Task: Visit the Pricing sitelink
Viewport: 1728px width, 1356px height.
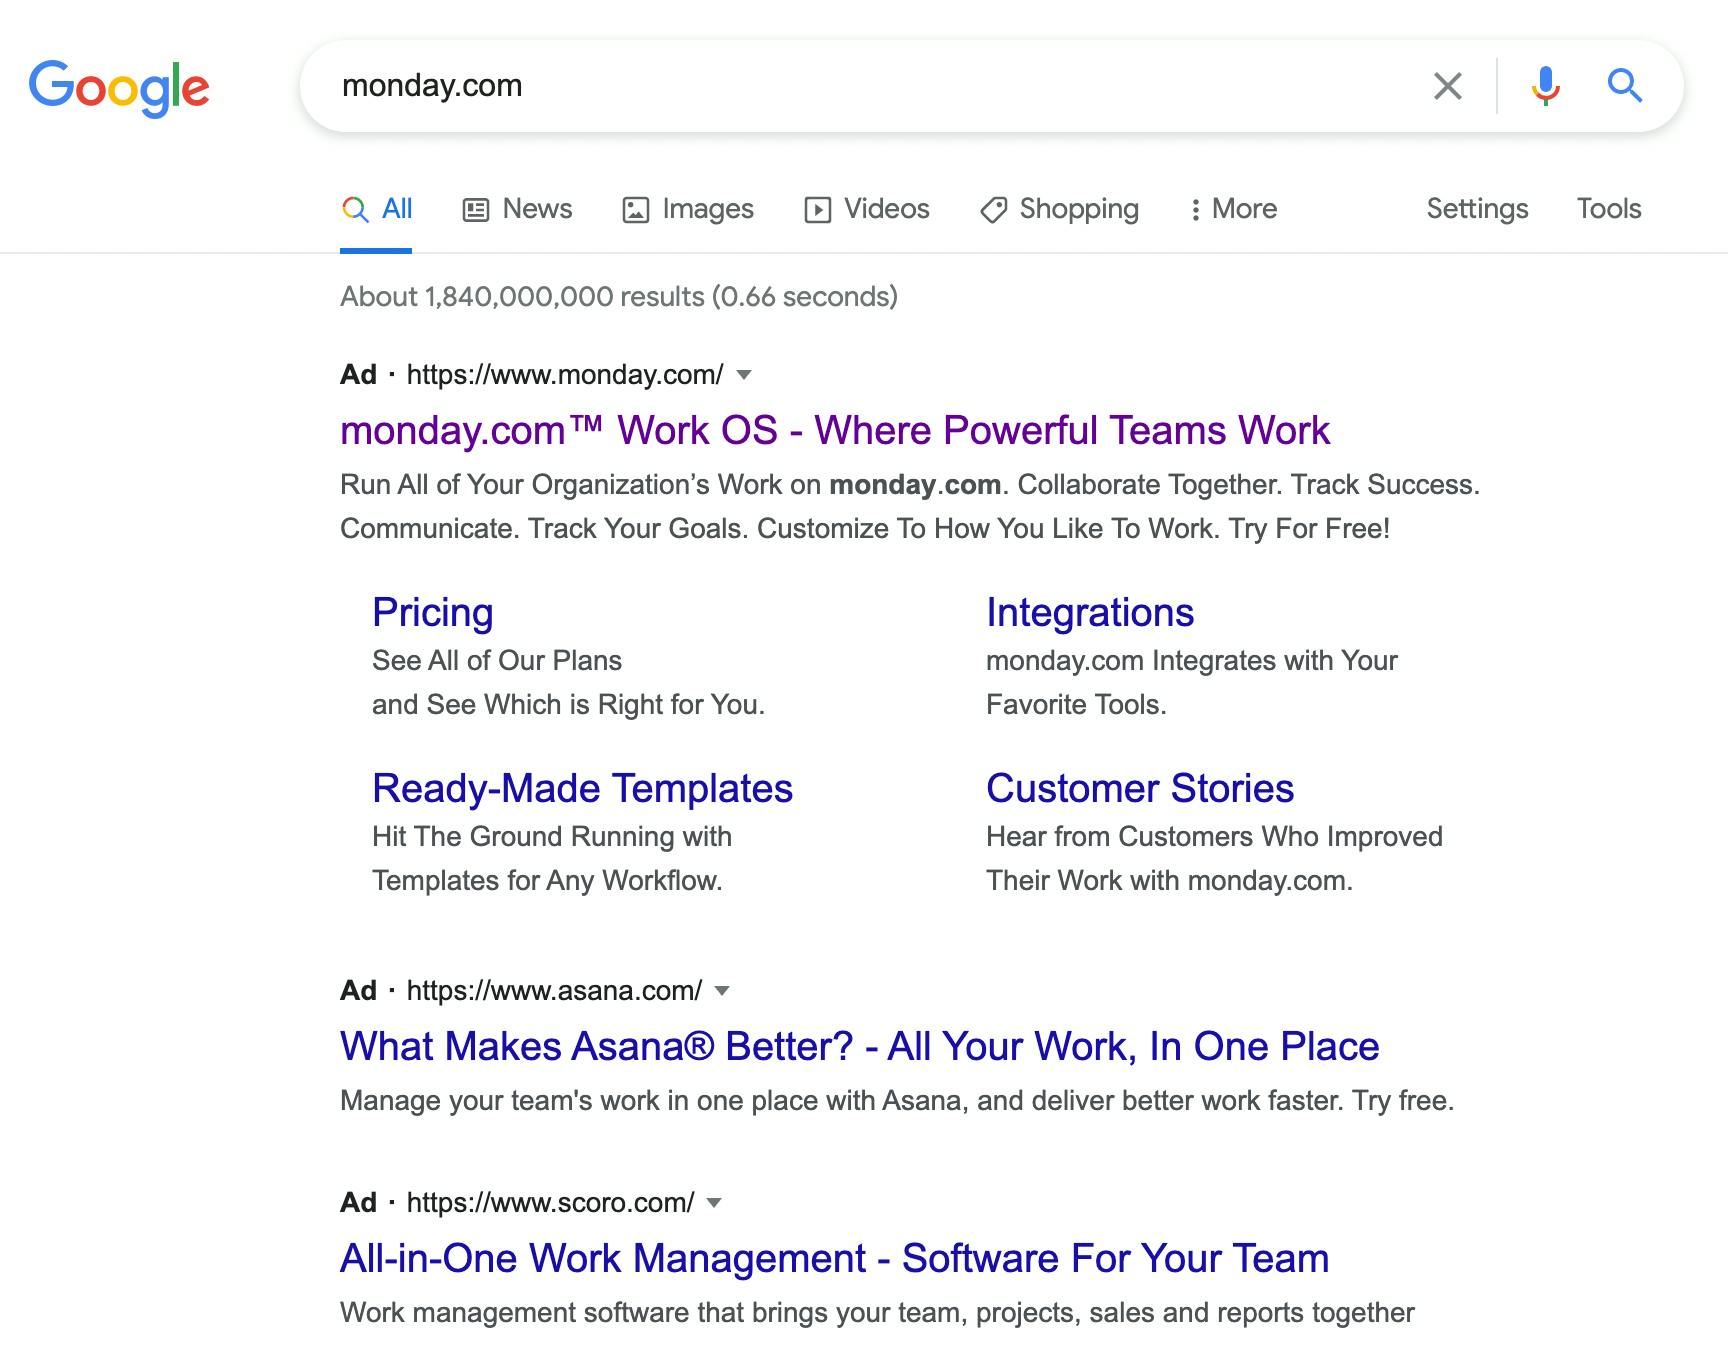Action: 432,613
